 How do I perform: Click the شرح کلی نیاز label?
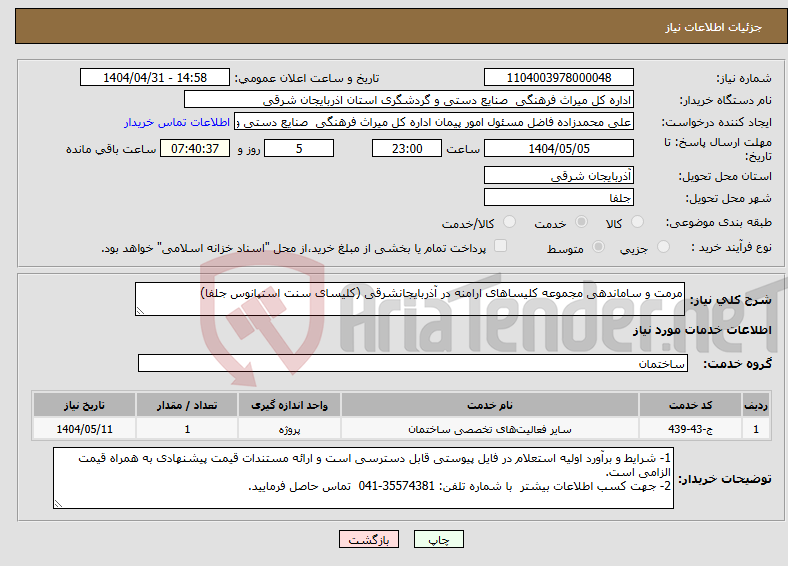click(731, 300)
